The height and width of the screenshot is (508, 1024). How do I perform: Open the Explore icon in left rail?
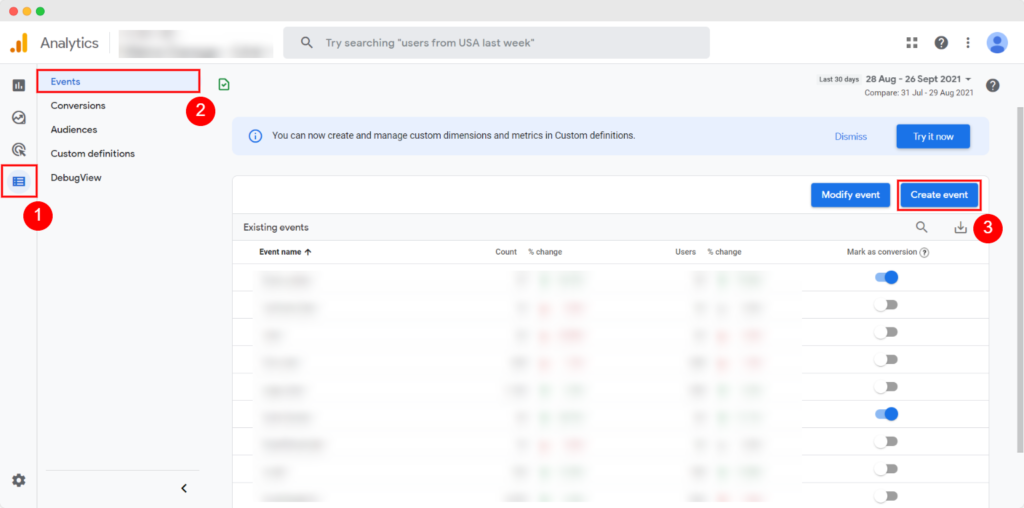pyautogui.click(x=19, y=118)
